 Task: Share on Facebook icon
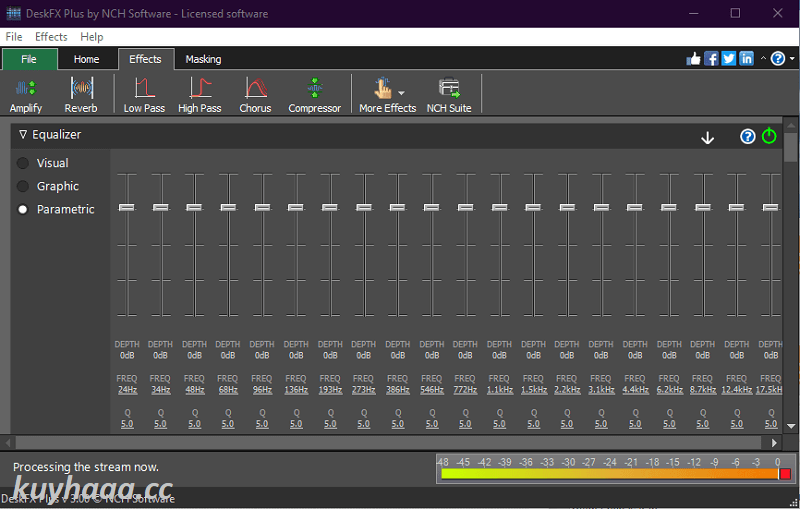point(711,59)
